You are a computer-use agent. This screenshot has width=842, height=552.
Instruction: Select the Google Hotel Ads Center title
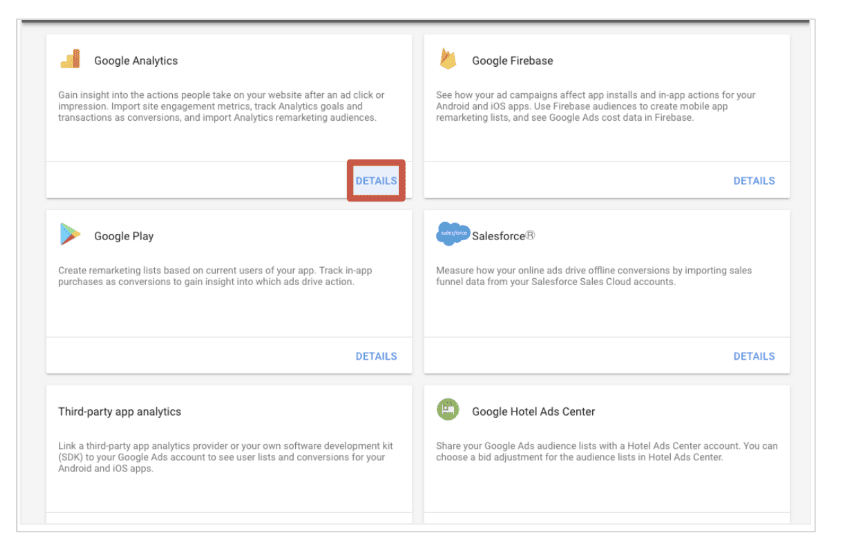(x=533, y=411)
